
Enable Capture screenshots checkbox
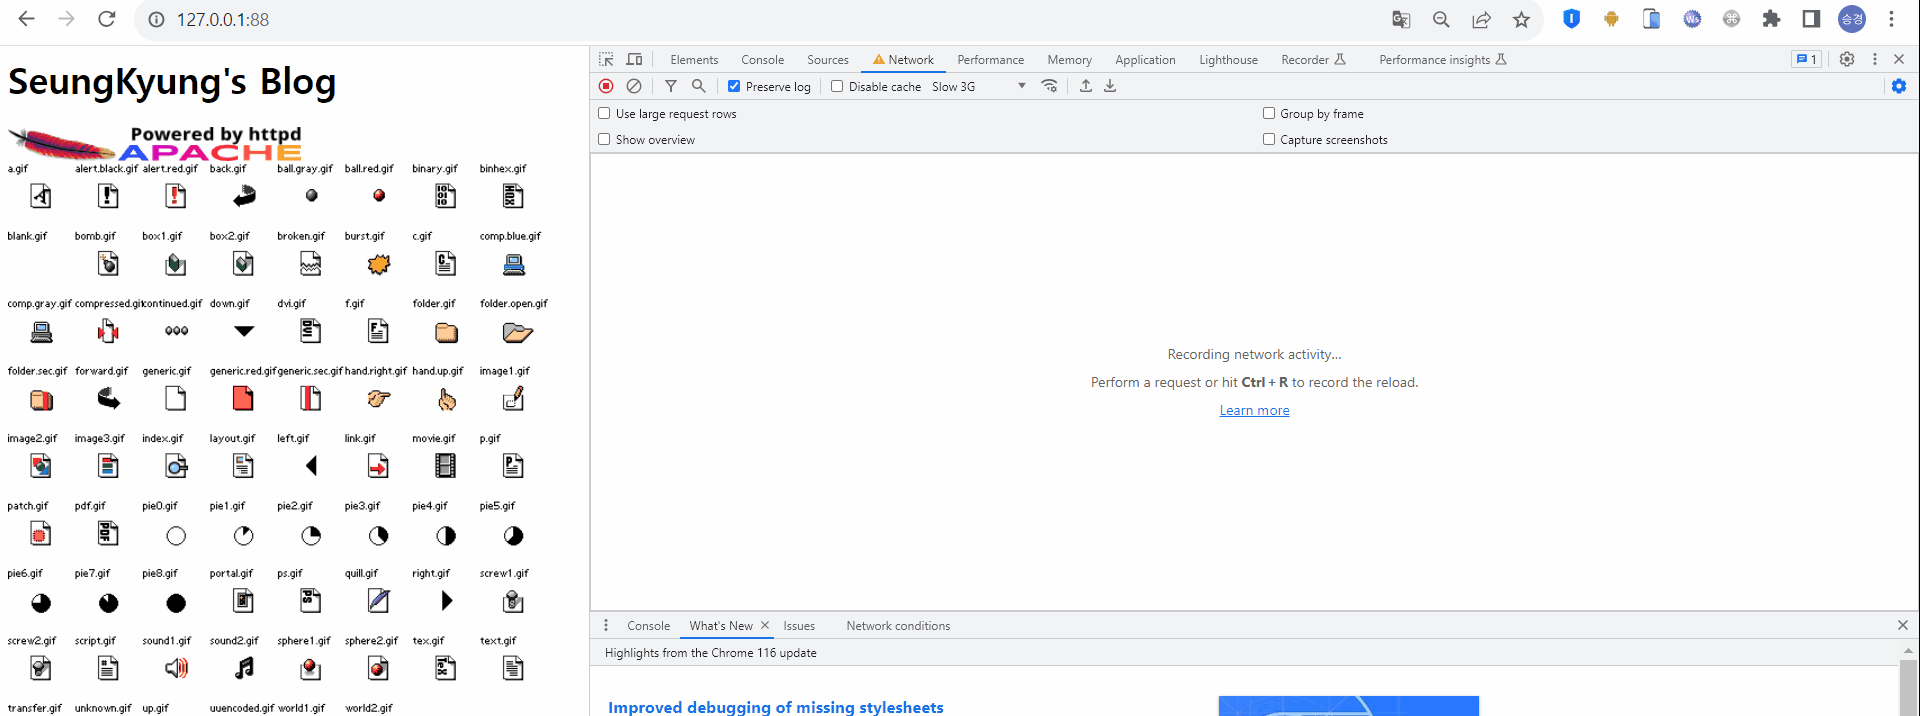[1268, 139]
